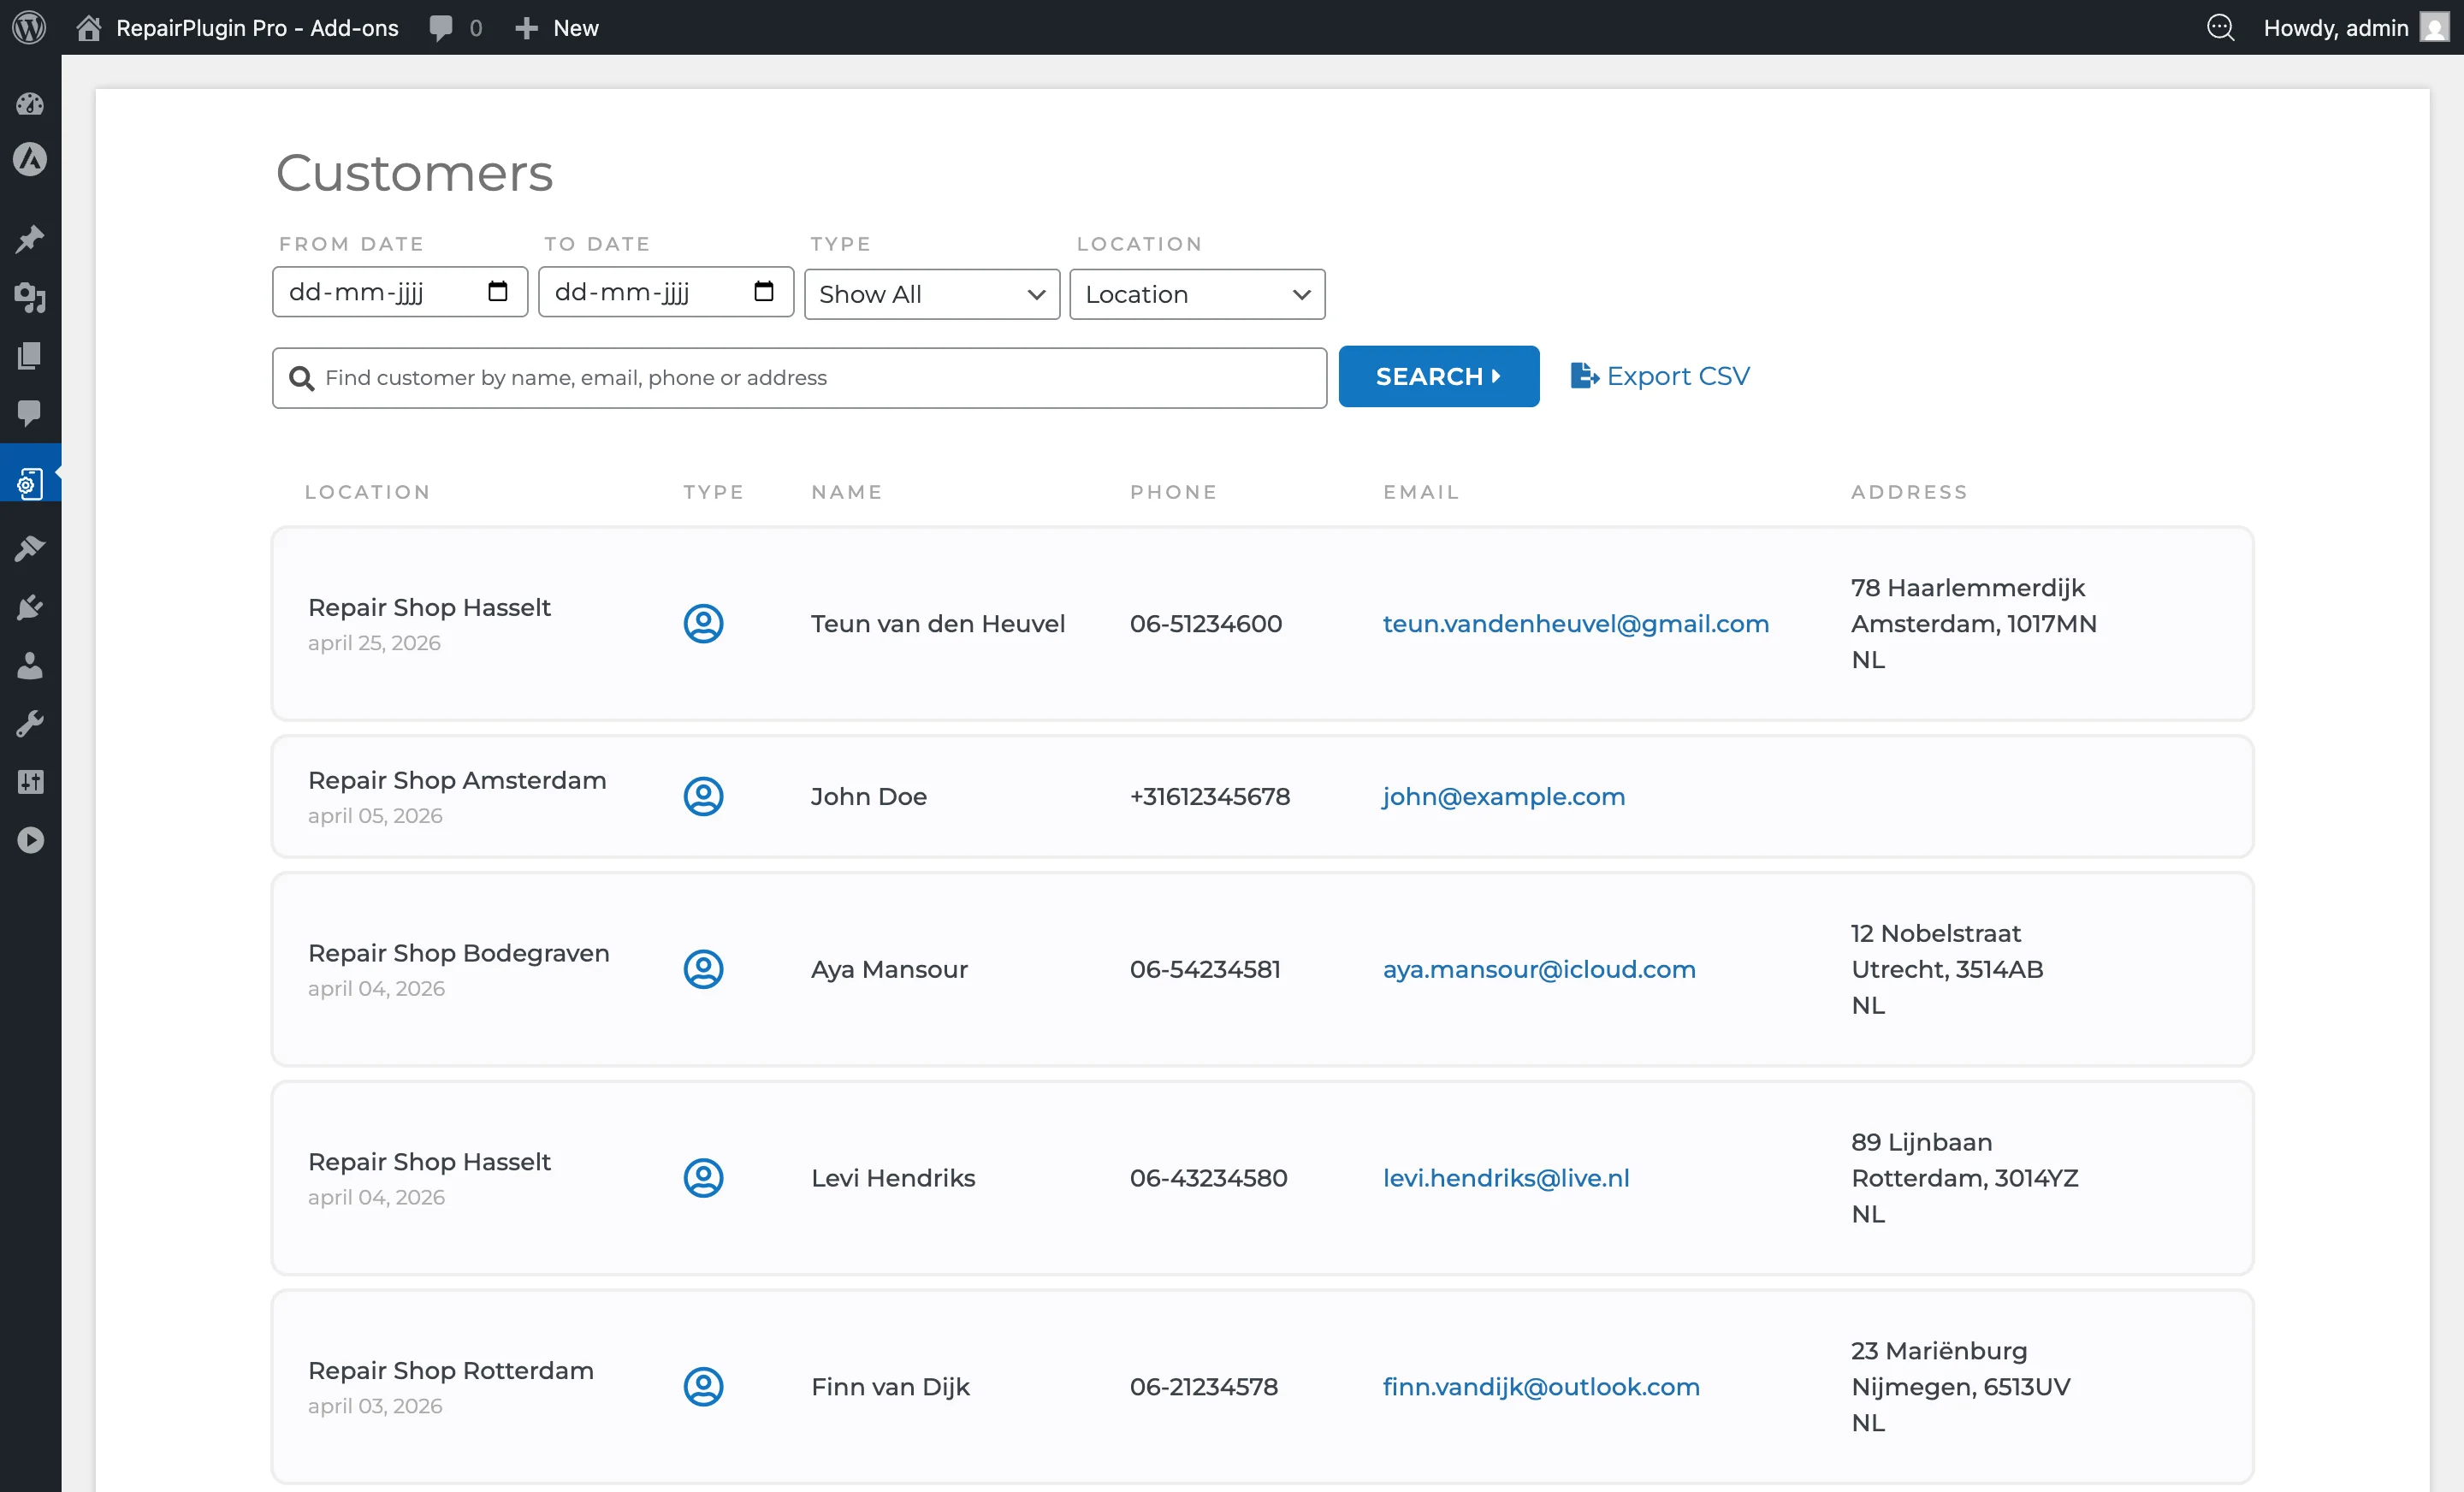
Task: Open the Location filter dropdown
Action: click(1197, 294)
